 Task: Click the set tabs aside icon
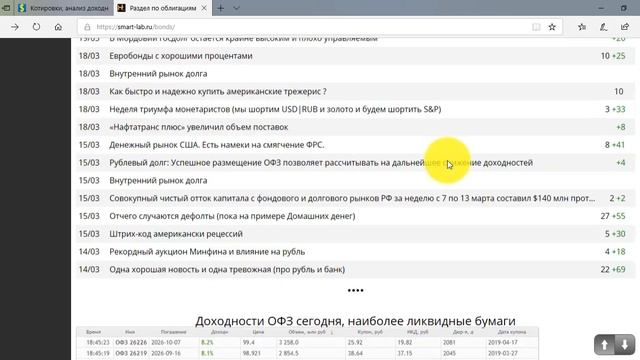[6, 8]
